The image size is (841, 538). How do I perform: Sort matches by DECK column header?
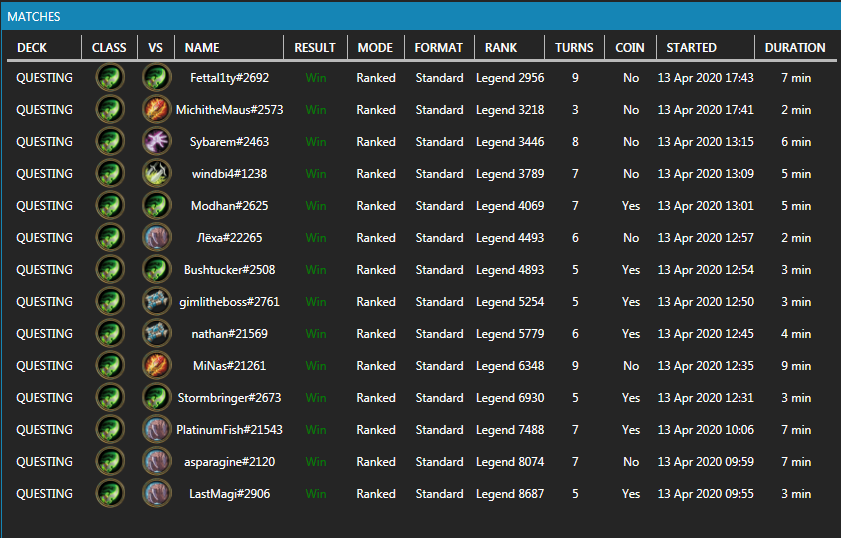(x=32, y=48)
